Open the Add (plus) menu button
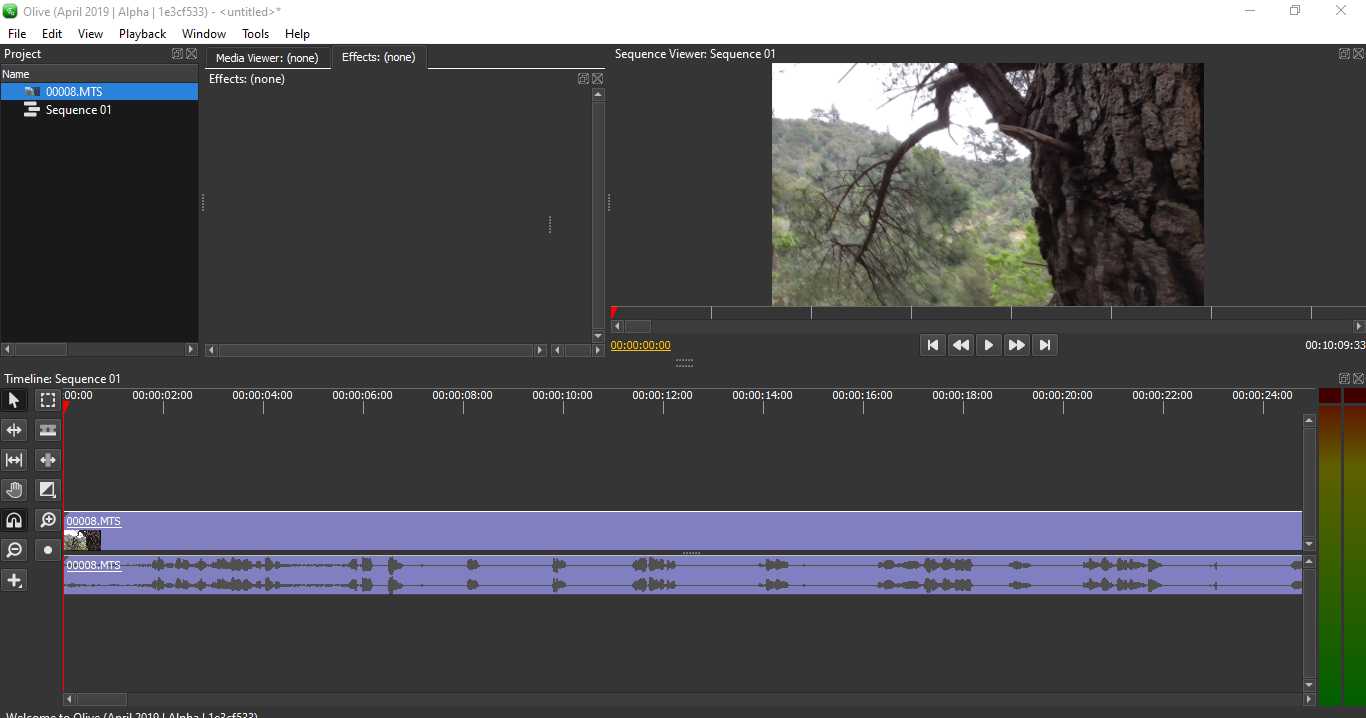This screenshot has height=718, width=1366. click(14, 580)
